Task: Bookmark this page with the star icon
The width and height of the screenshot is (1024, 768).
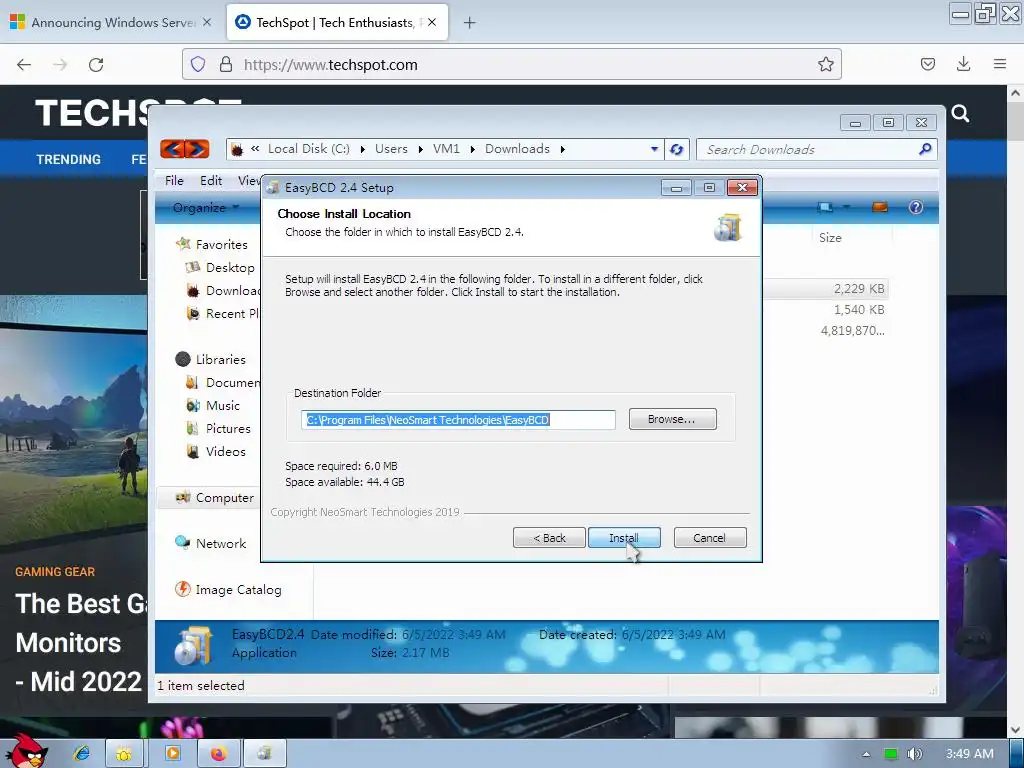Action: pos(825,64)
